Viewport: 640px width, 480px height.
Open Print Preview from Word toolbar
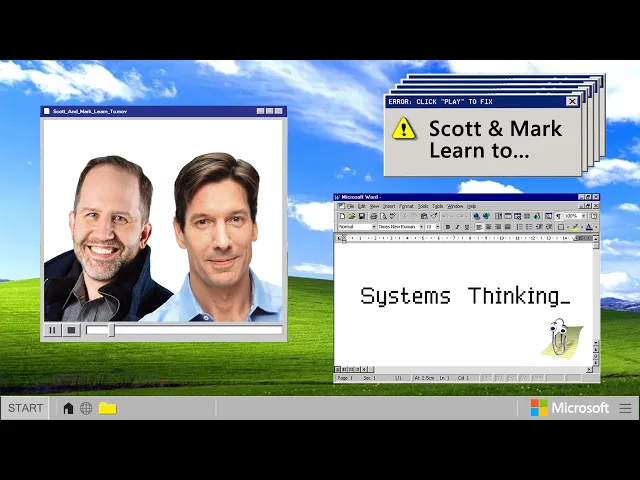tap(384, 216)
